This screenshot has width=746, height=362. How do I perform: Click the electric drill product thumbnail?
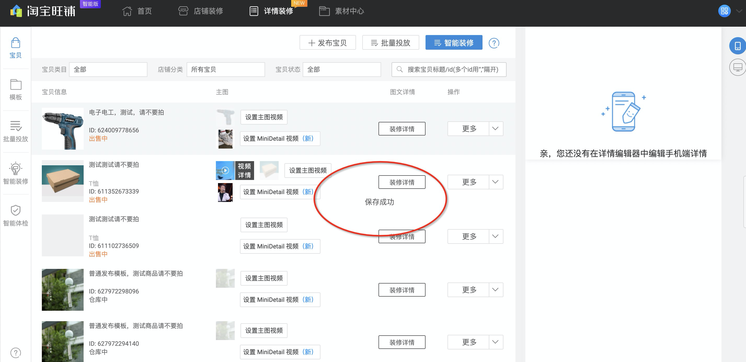click(63, 128)
